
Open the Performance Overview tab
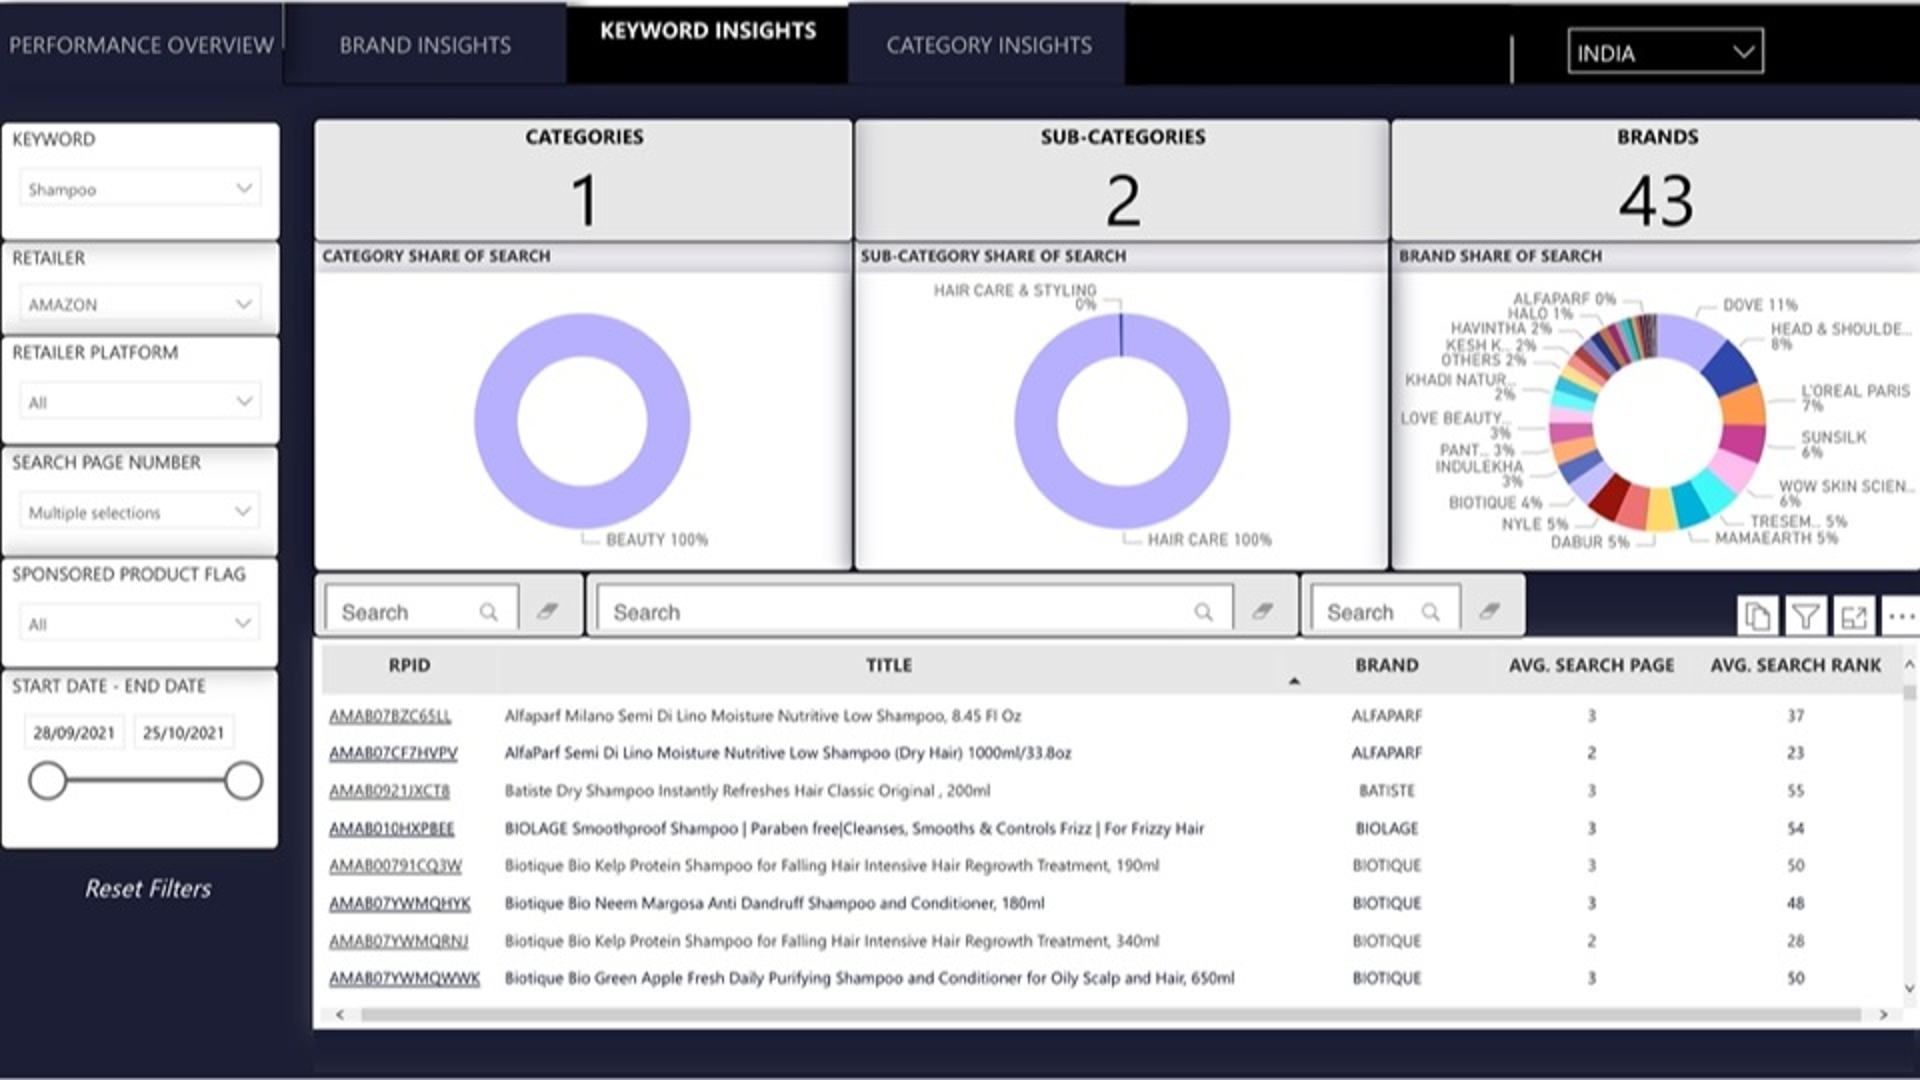141,45
